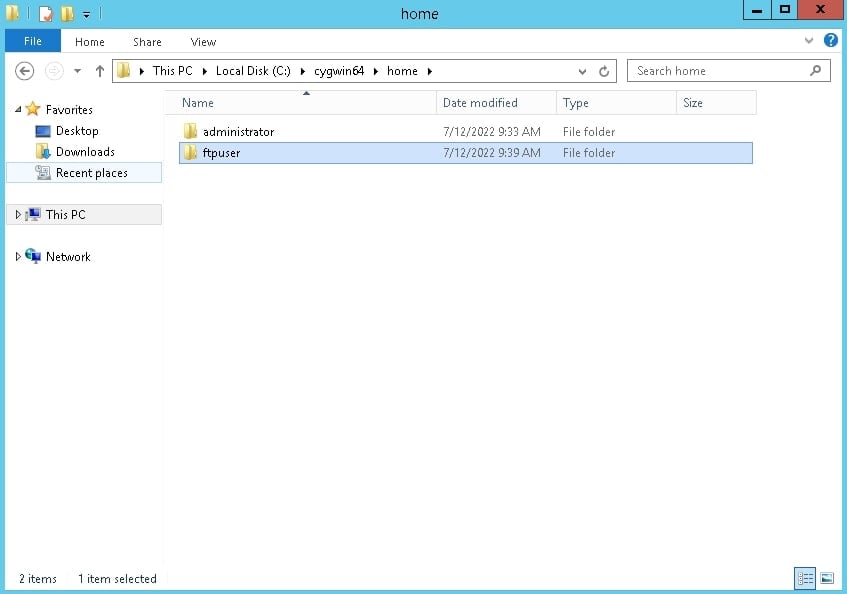Sort by the Name column header
847x594 pixels.
point(301,103)
